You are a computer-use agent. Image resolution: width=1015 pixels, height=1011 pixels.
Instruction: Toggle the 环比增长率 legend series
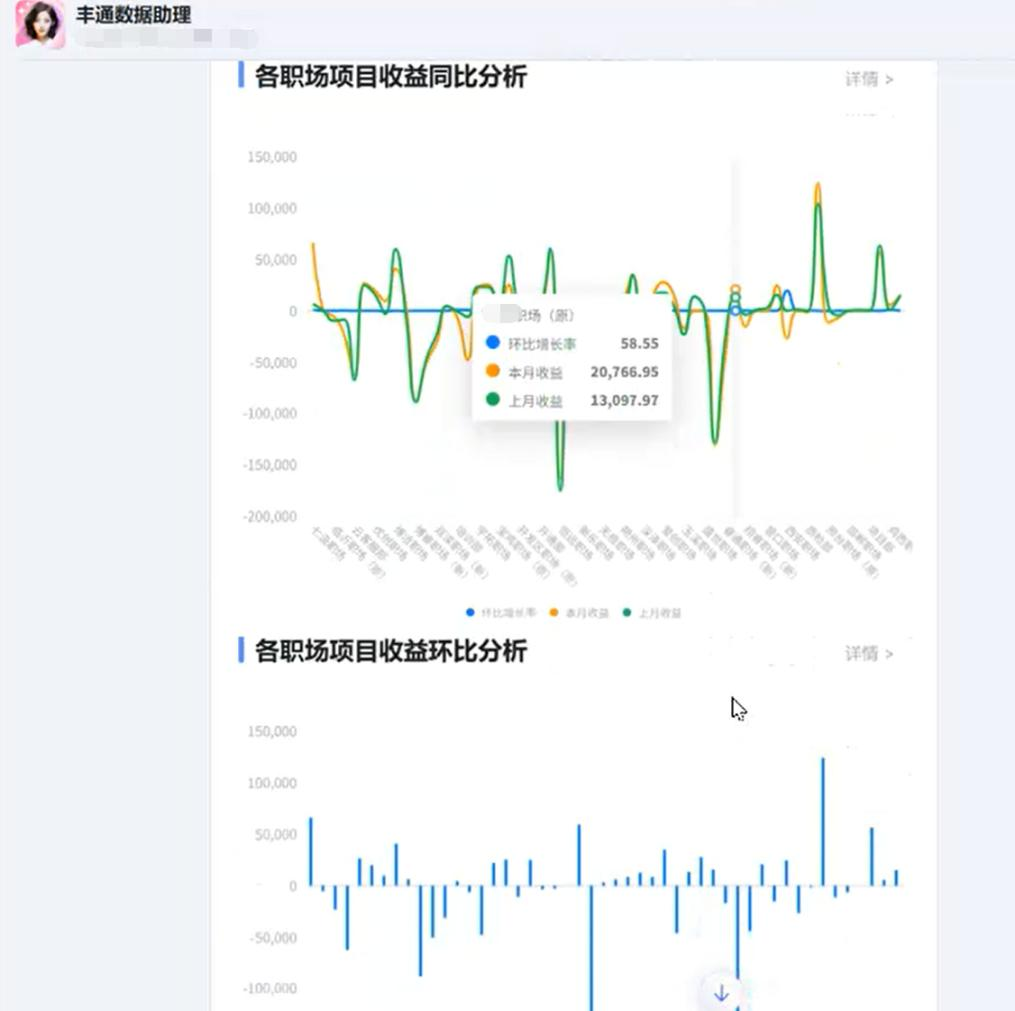[x=501, y=613]
